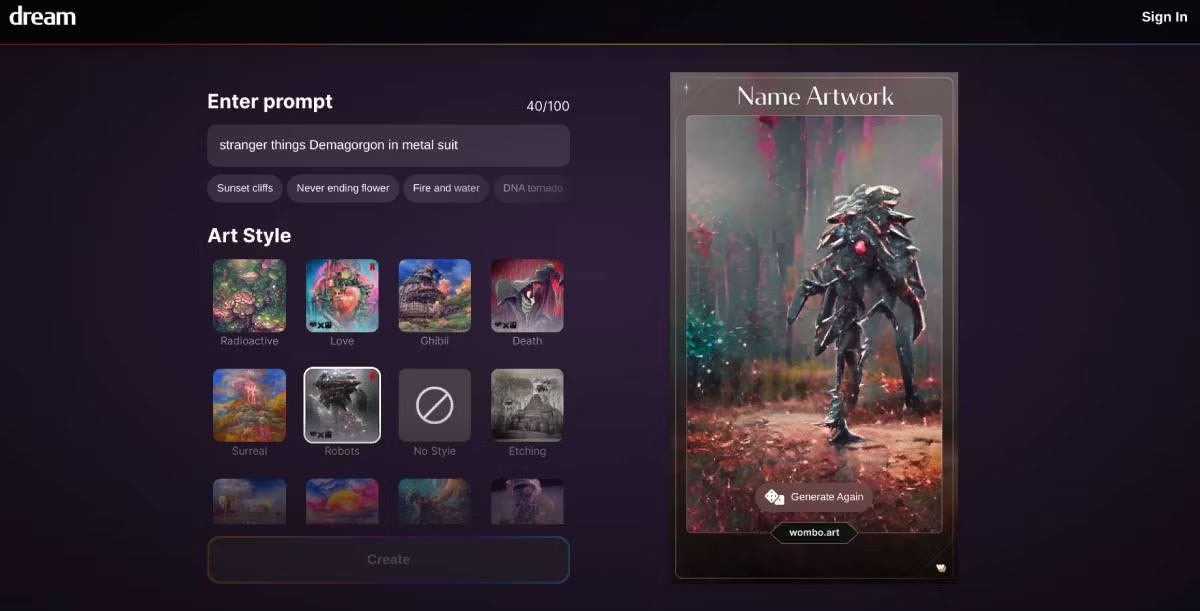The image size is (1200, 611).
Task: Select the Etching art style
Action: coord(527,405)
